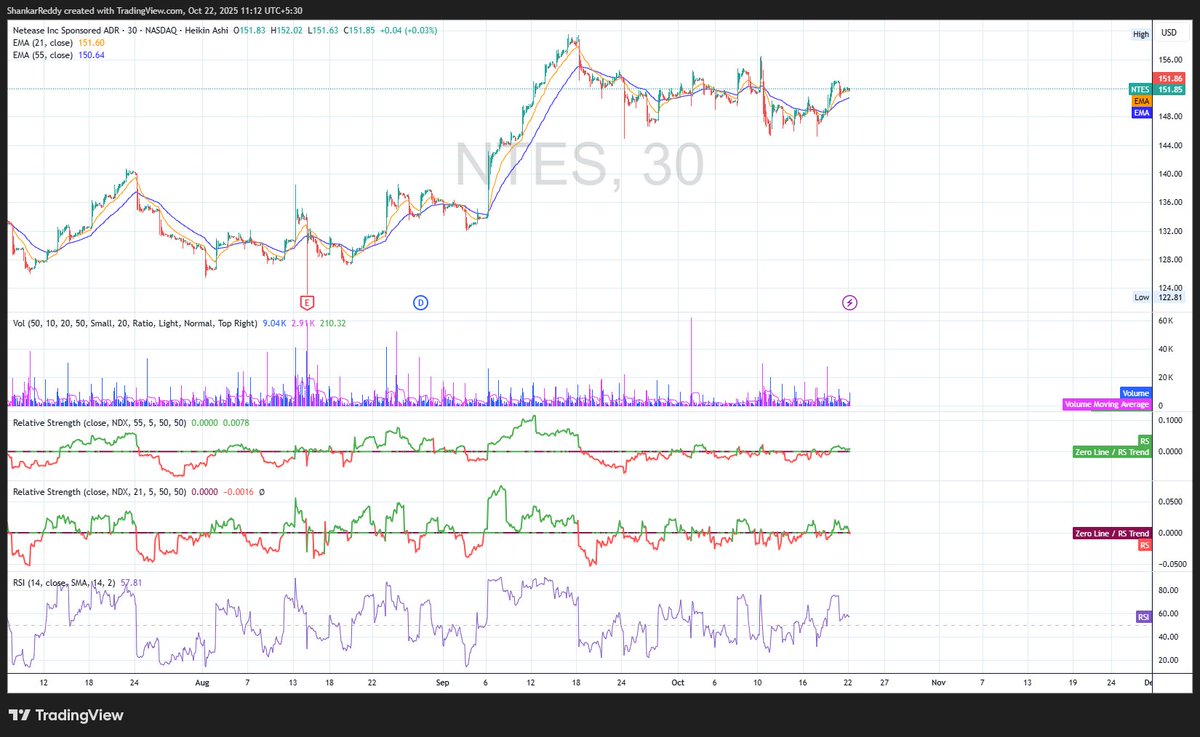Click the 144.00 price axis value
Screen dimensions: 1200x737
1169,146
